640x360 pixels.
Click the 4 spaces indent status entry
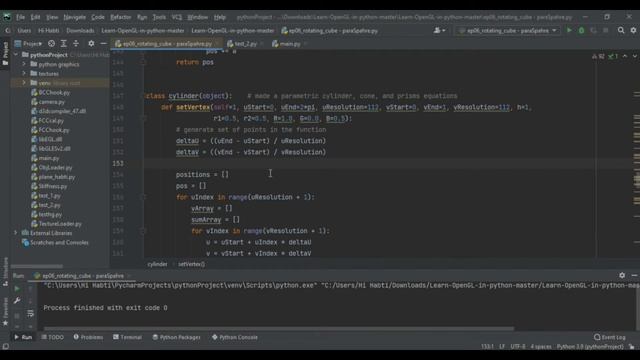click(541, 347)
